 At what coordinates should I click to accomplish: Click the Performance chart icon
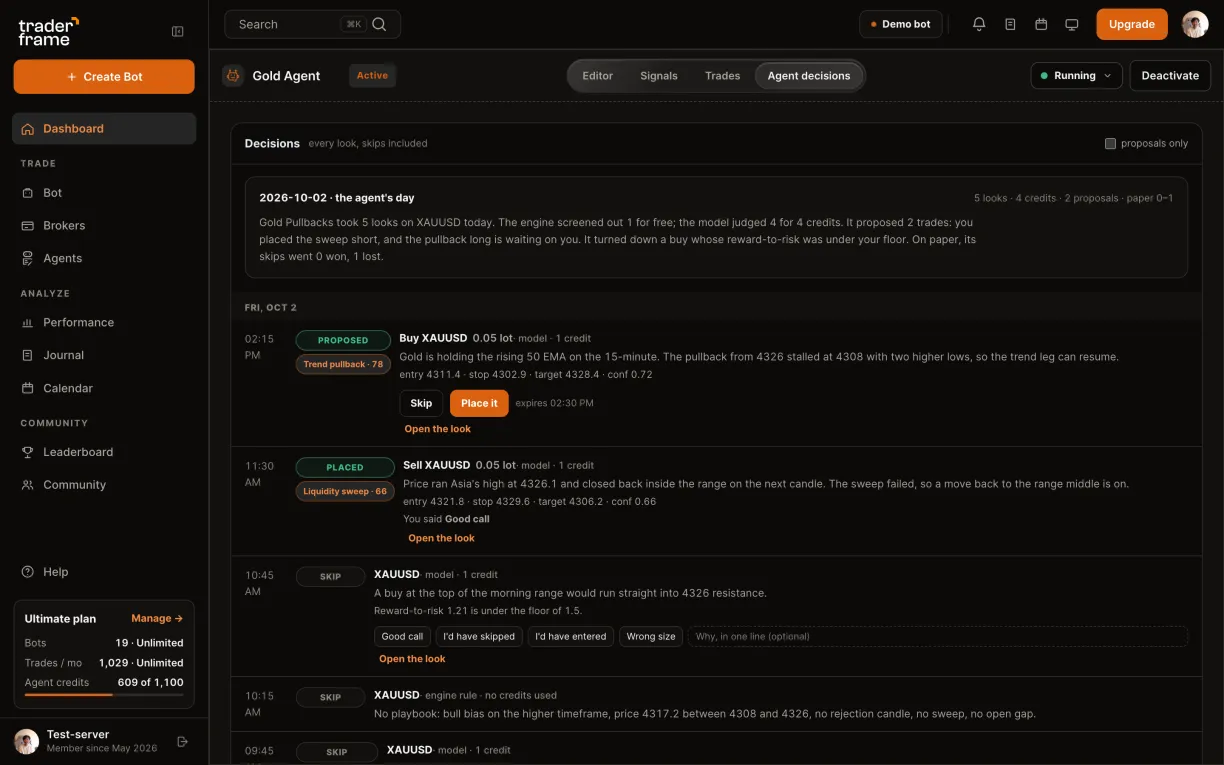pyautogui.click(x=28, y=323)
